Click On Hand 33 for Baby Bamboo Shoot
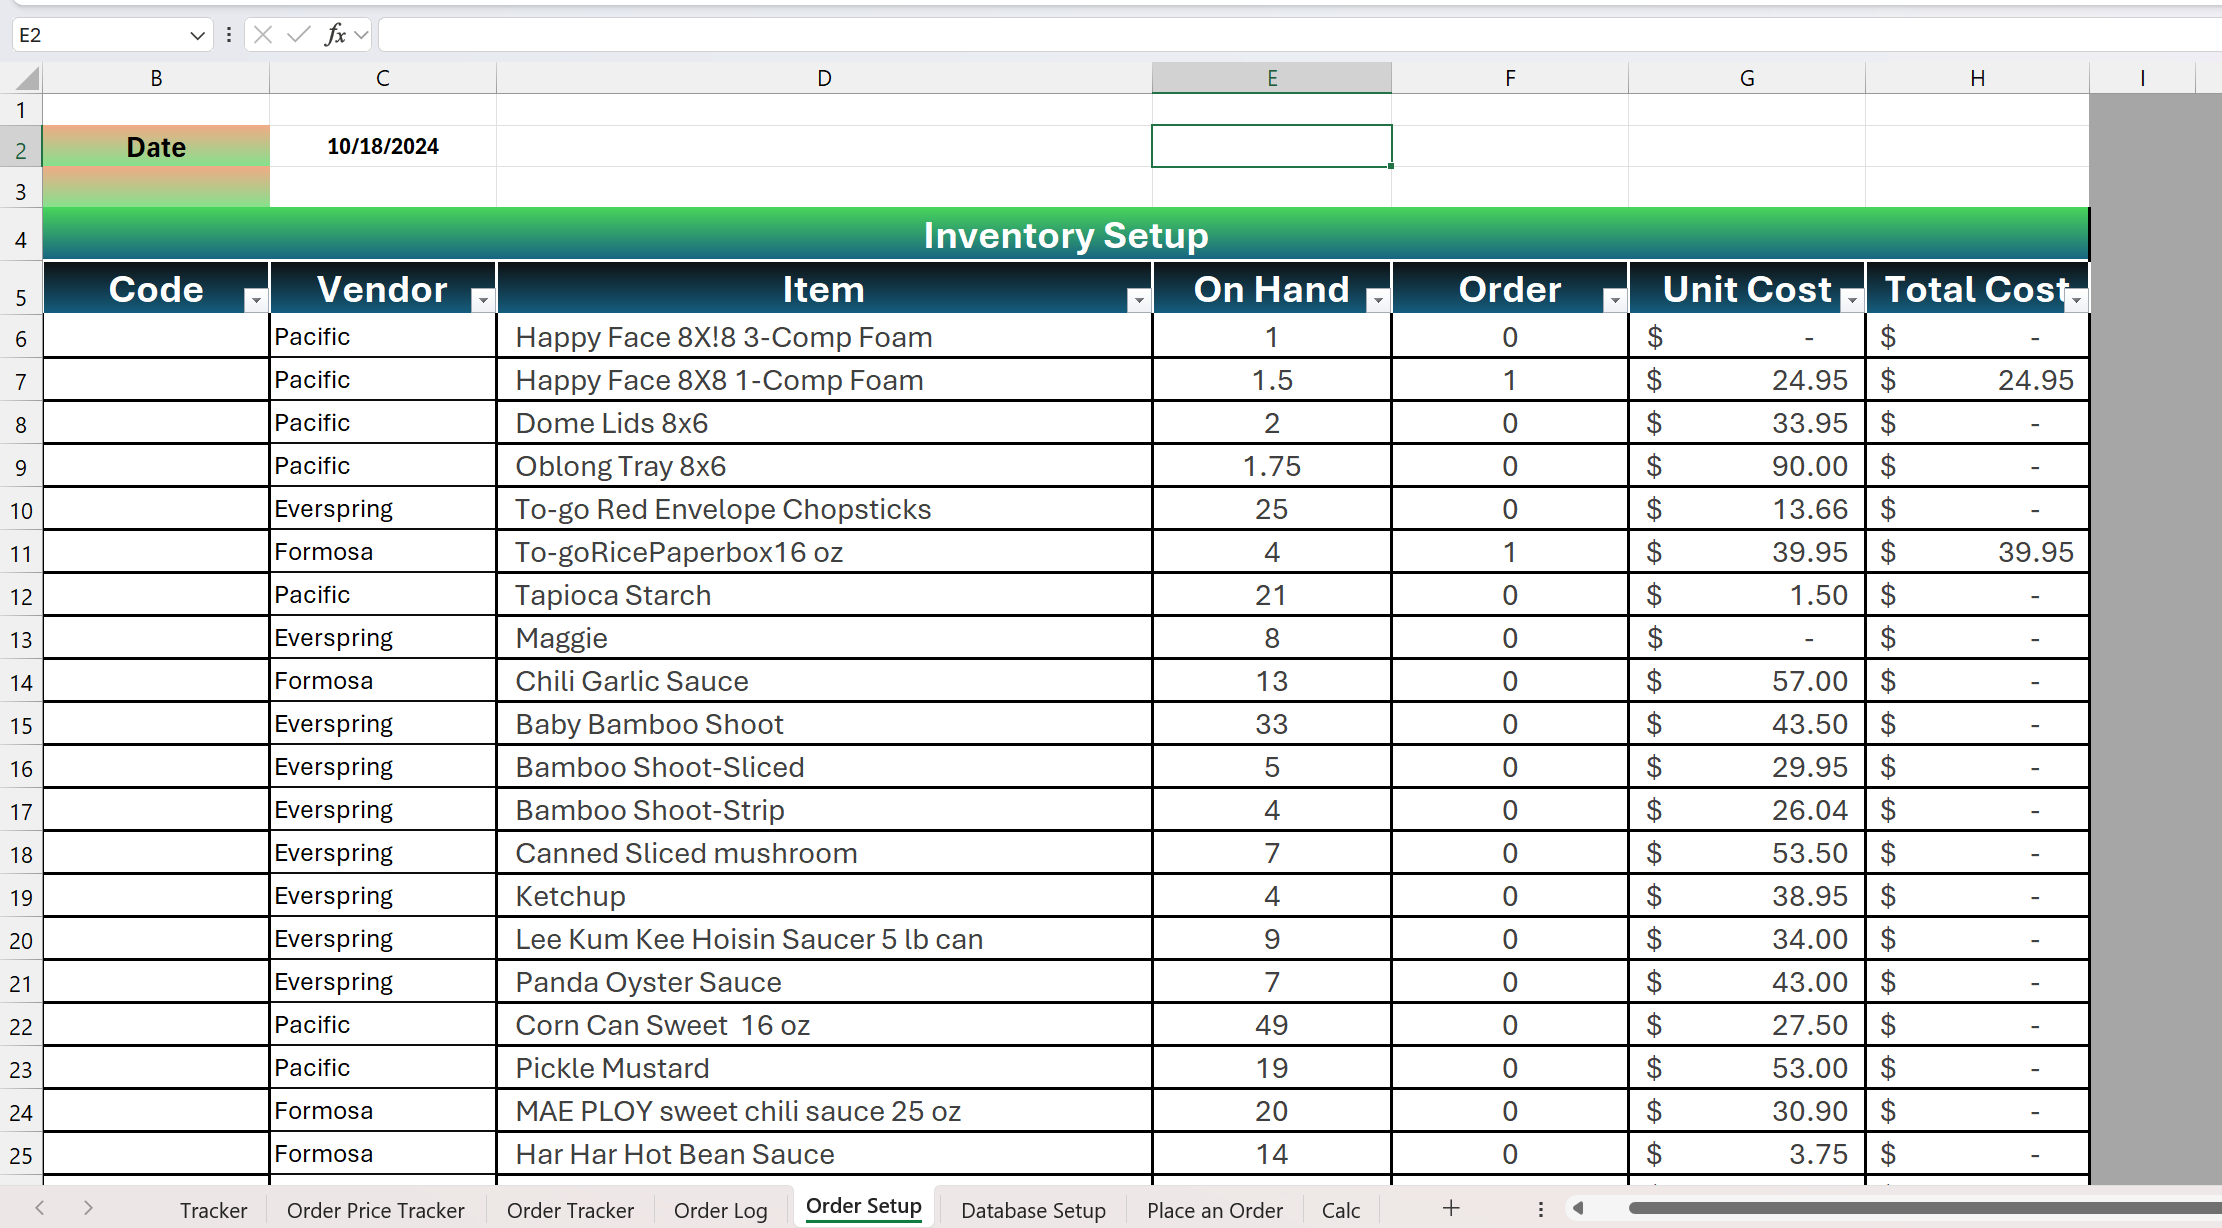 [1272, 724]
